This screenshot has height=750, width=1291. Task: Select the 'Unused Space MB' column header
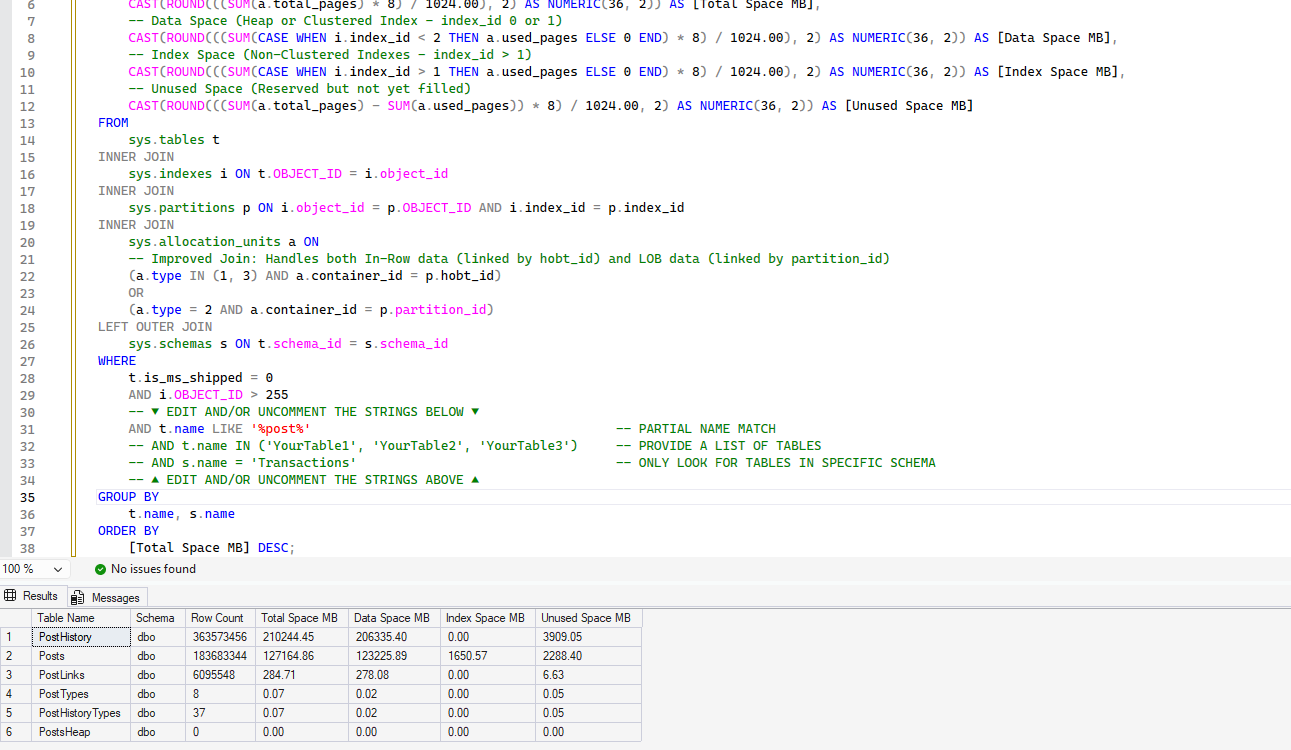pyautogui.click(x=585, y=618)
